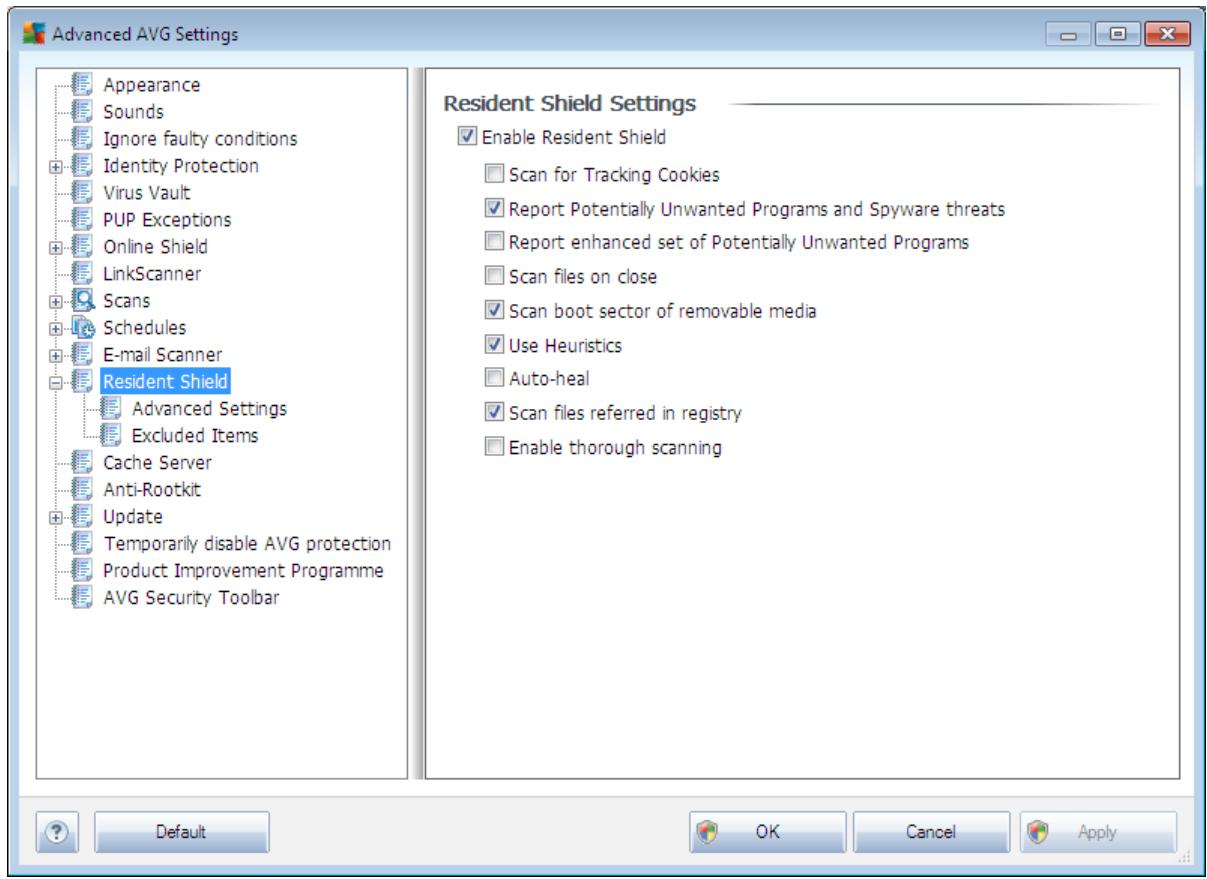
Task: Open Excluded Items under Resident Shield
Action: tap(197, 436)
